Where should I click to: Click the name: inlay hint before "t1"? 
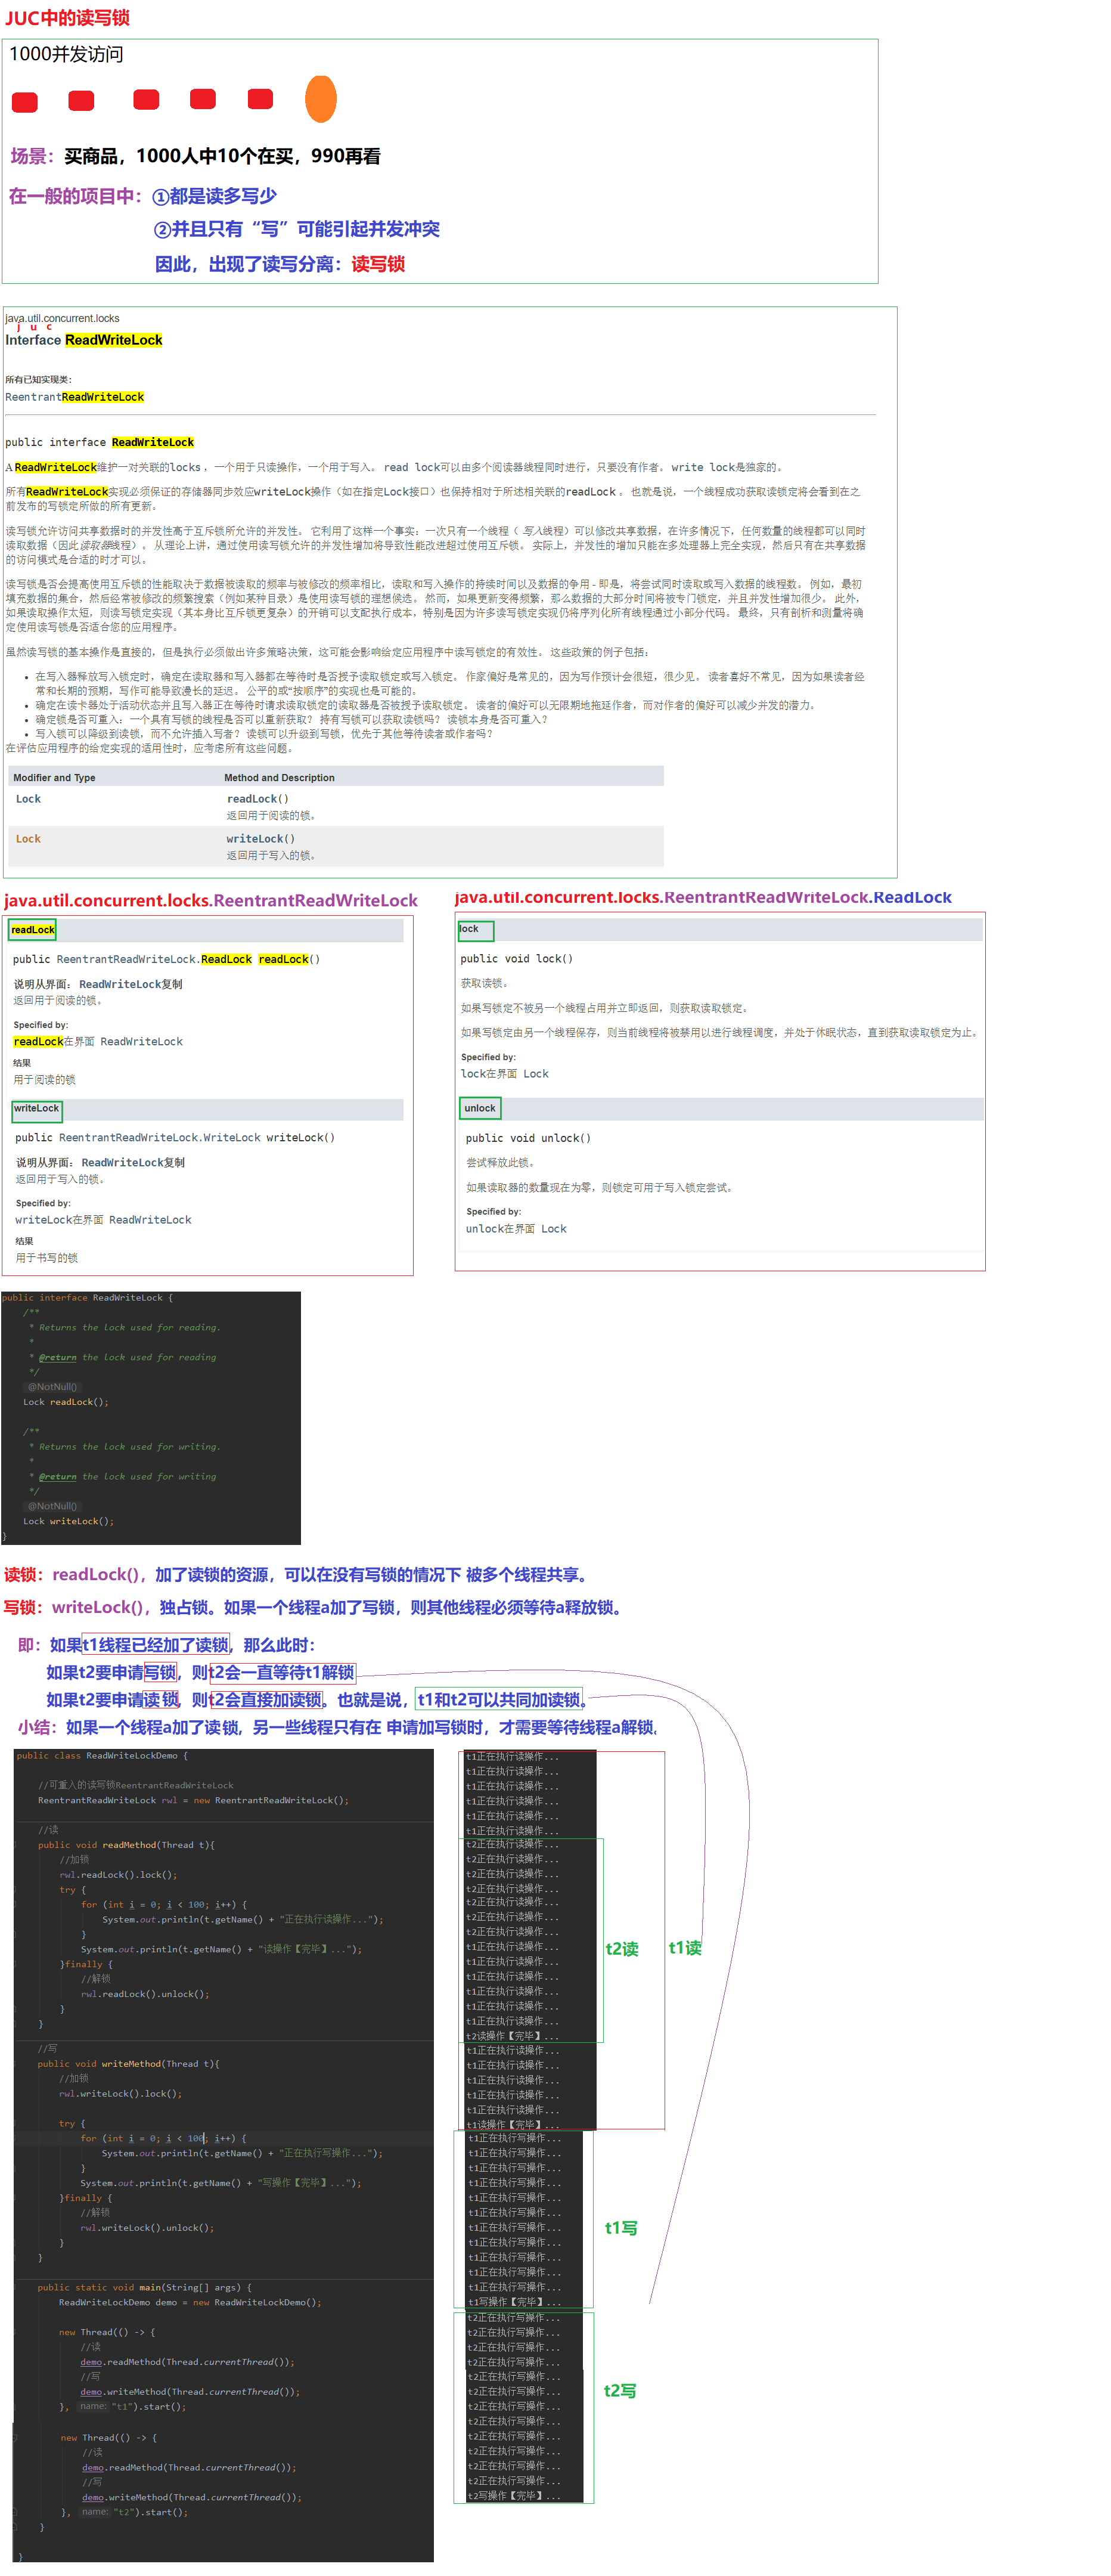(93, 2406)
